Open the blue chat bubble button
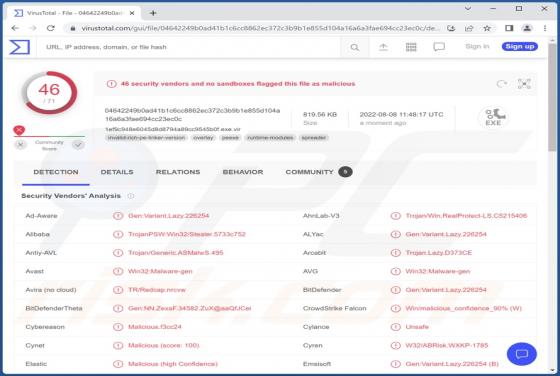Screen dimensions: 560x376 point(521,354)
